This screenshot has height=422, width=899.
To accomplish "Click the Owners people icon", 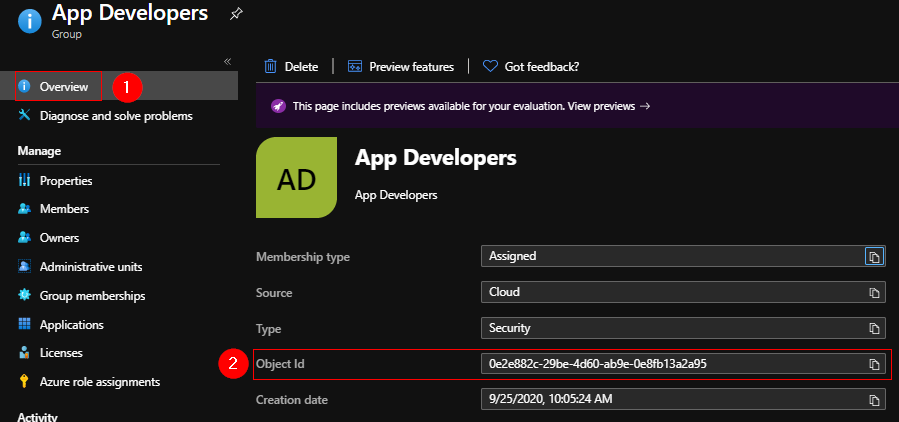I will pyautogui.click(x=24, y=237).
